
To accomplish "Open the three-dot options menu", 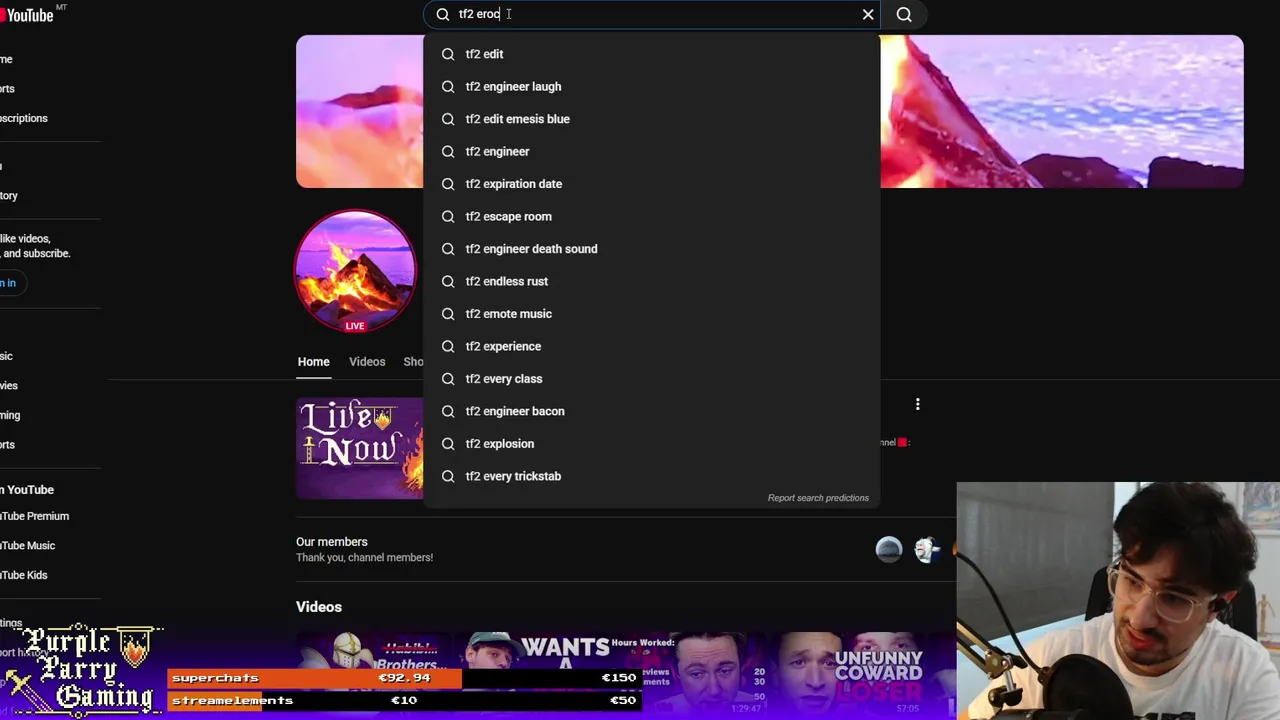I will 917,404.
